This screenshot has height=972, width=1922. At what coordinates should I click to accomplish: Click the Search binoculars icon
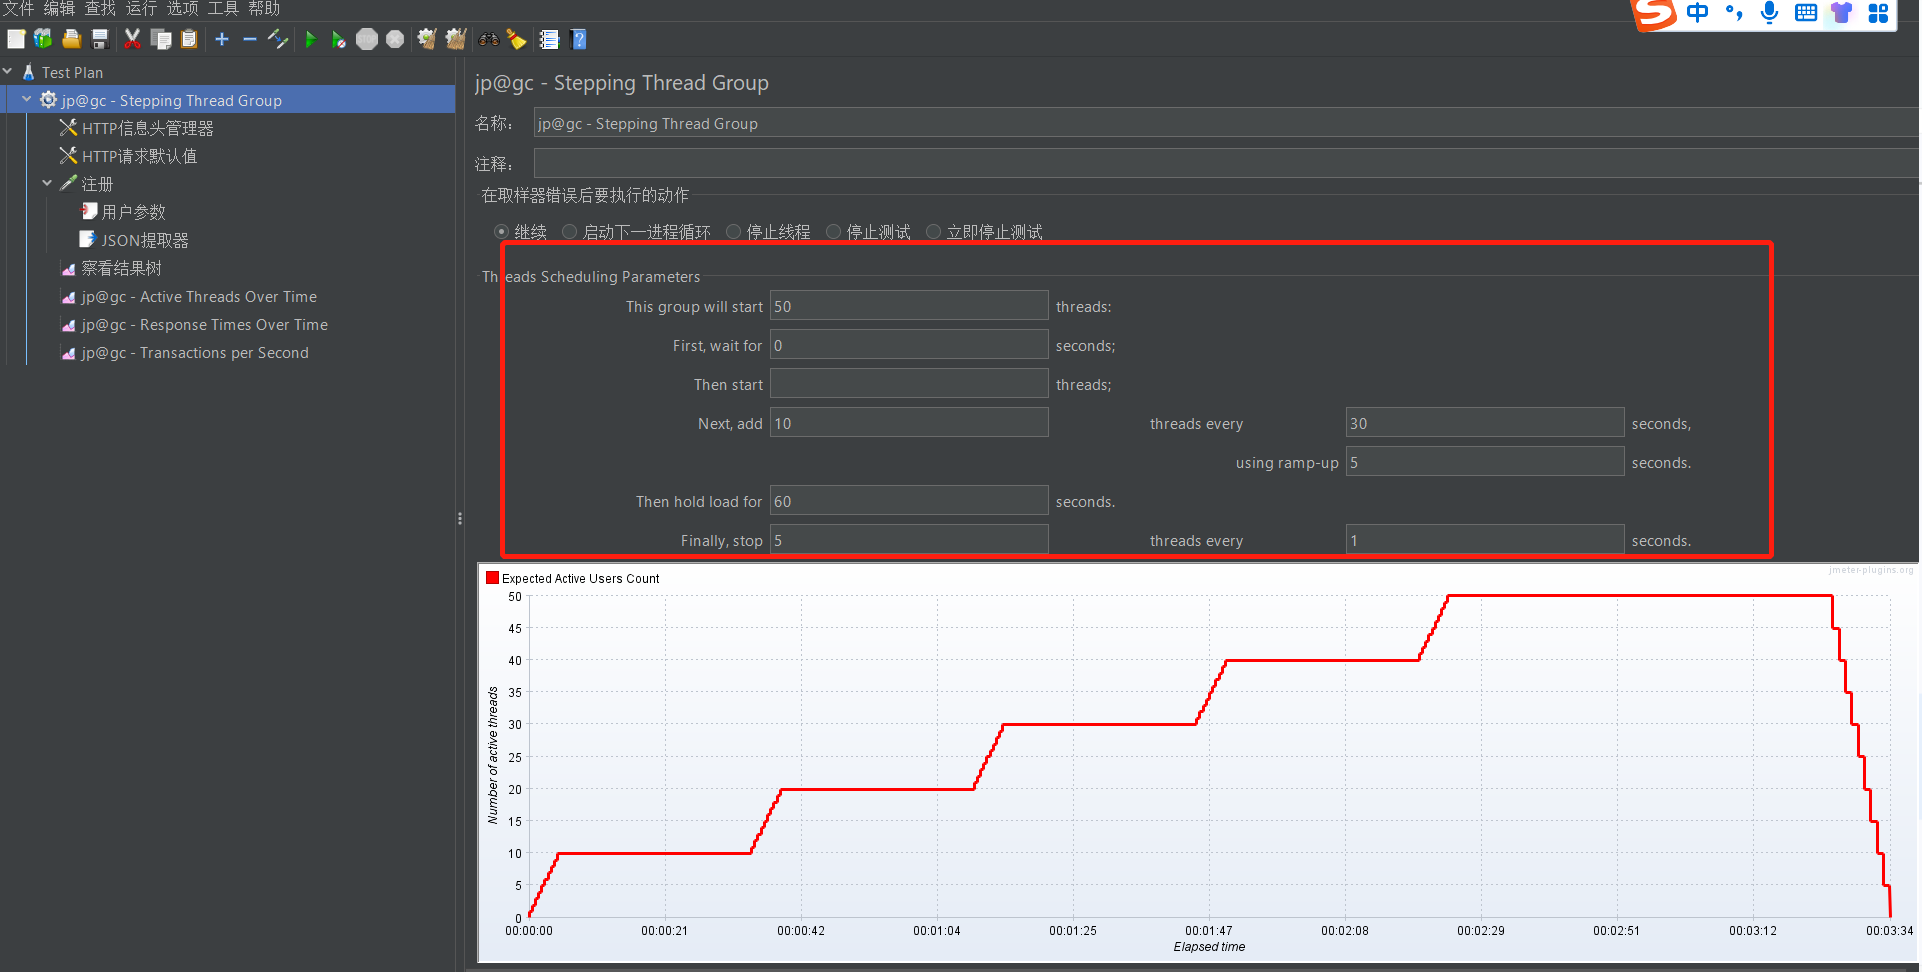pos(489,39)
